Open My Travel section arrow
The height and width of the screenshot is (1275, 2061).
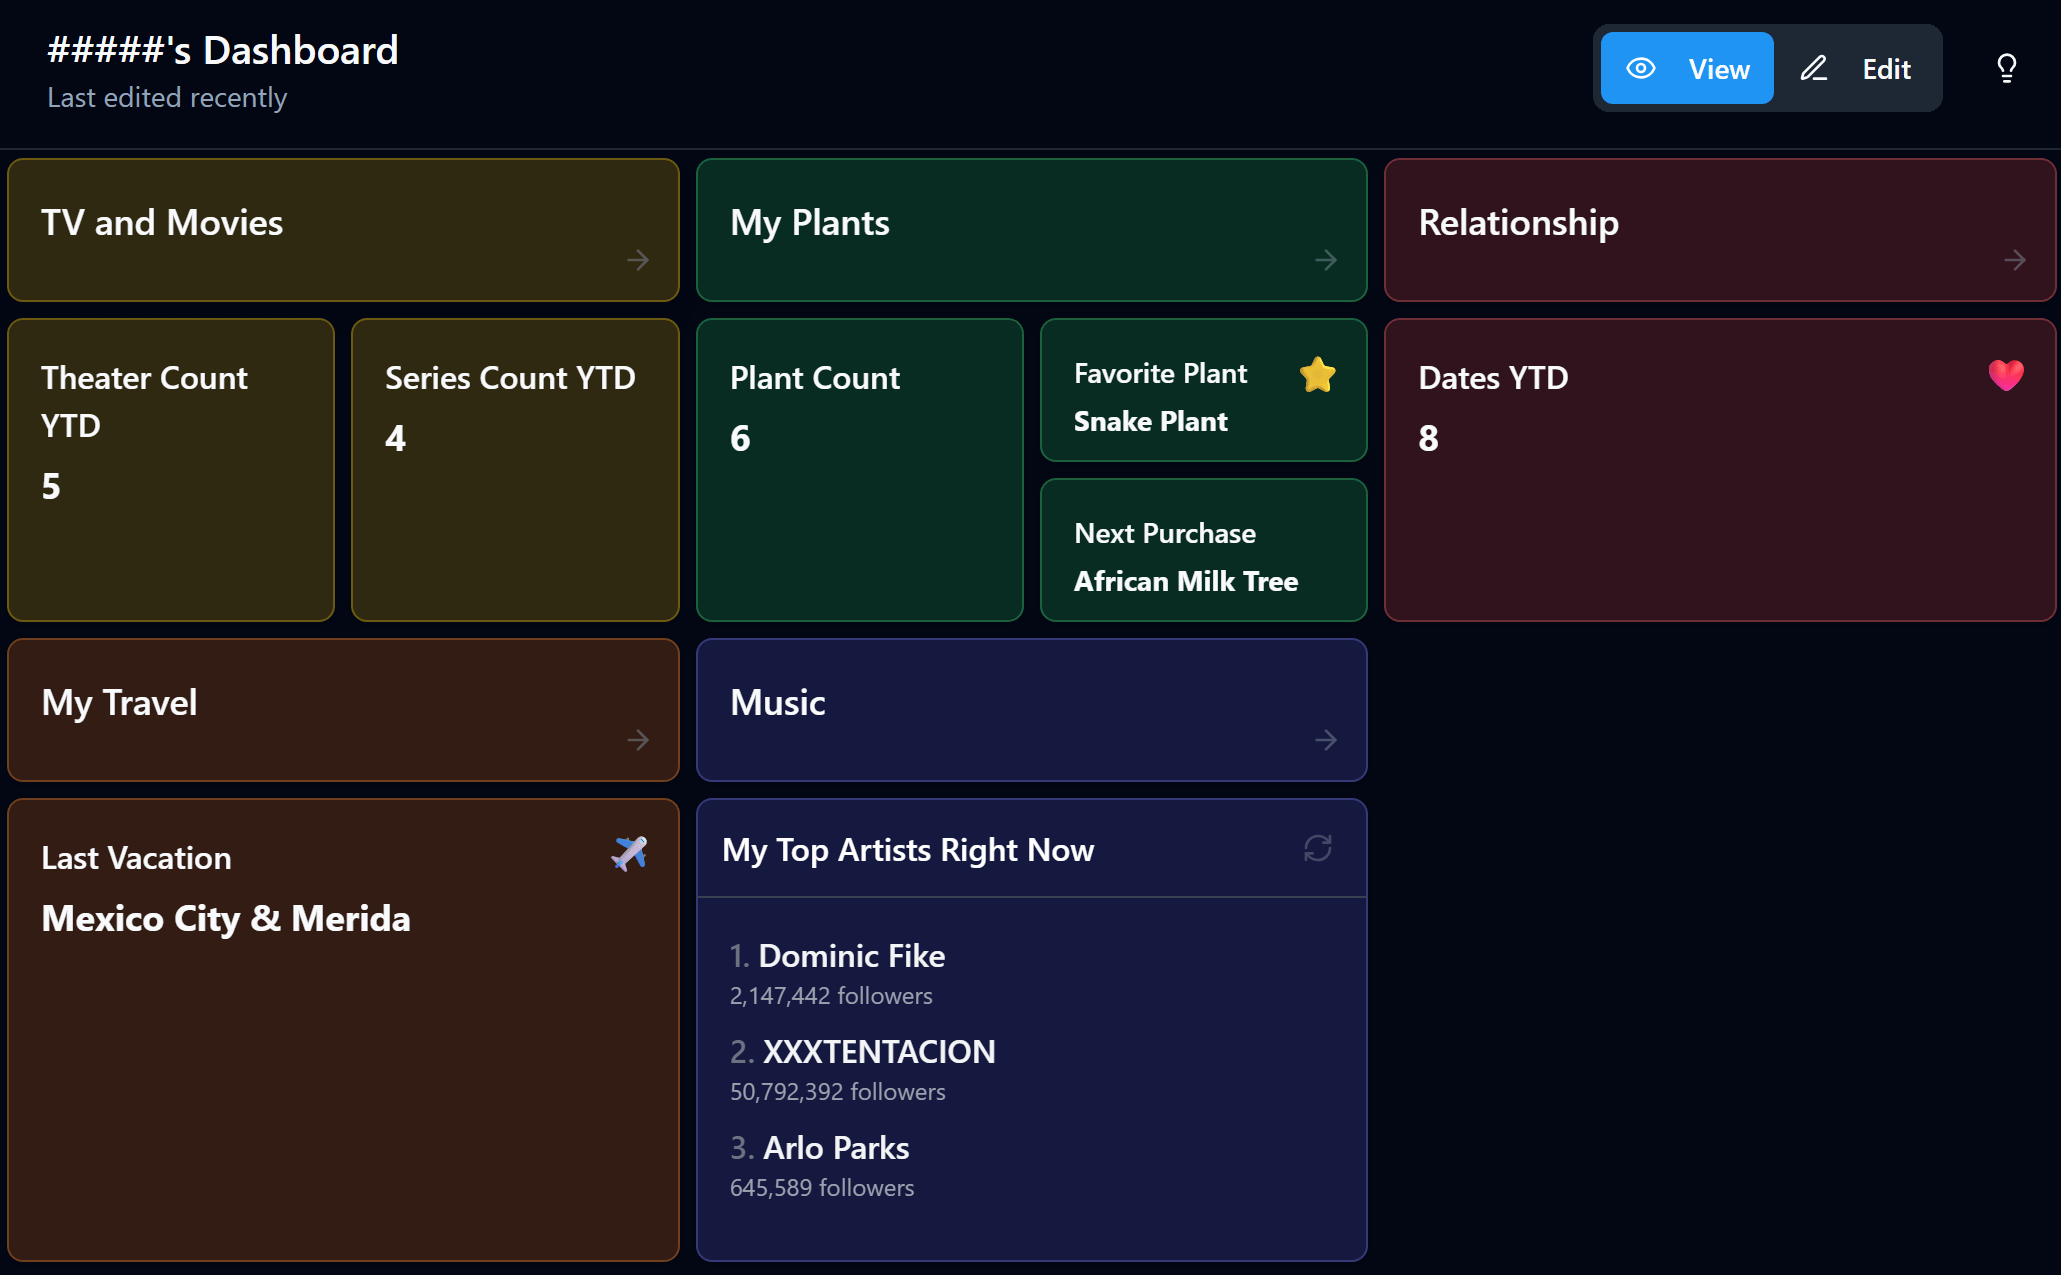[x=638, y=740]
